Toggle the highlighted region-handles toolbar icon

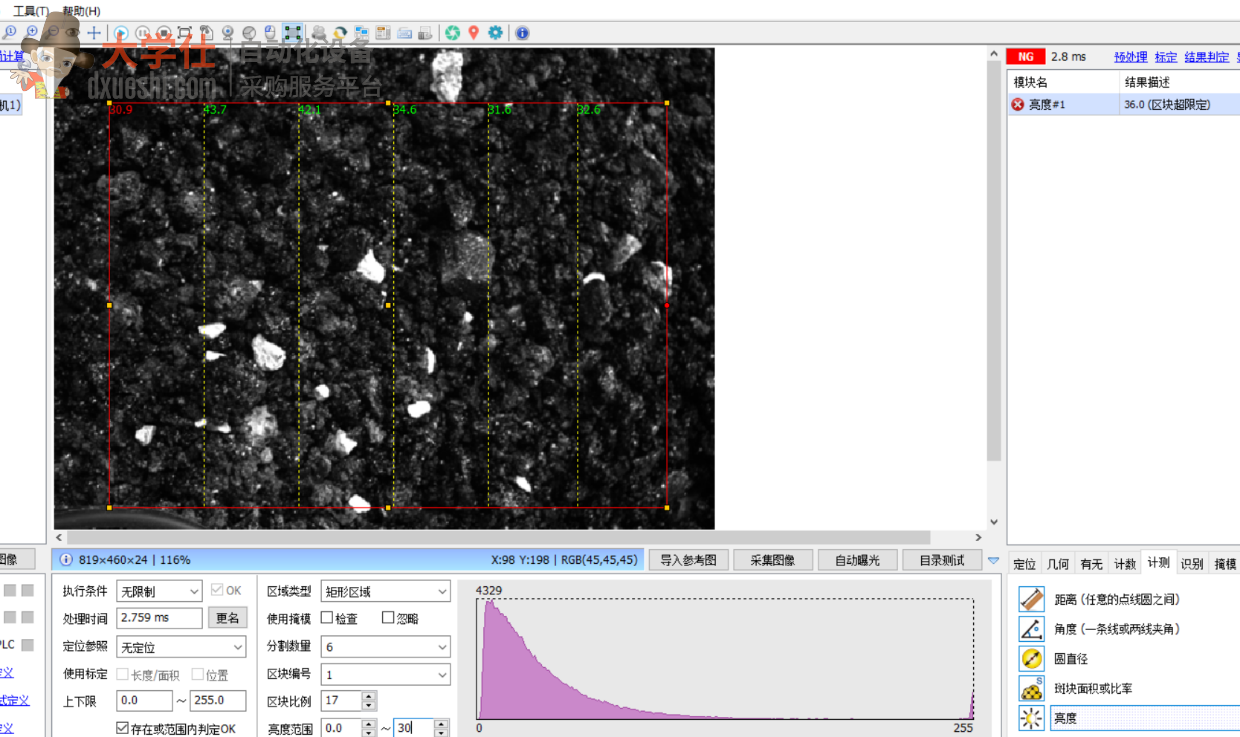tap(292, 33)
